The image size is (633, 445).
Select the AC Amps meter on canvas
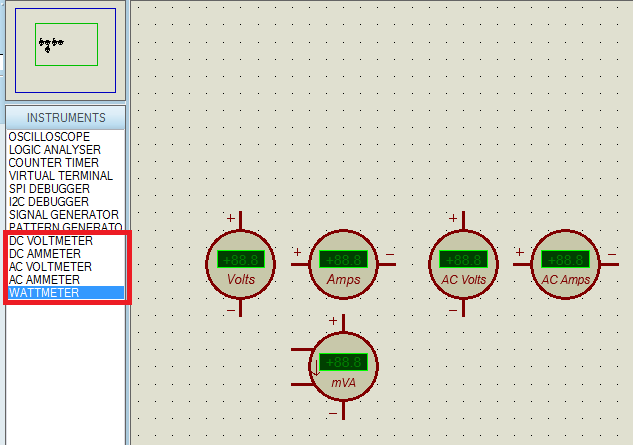pyautogui.click(x=565, y=264)
